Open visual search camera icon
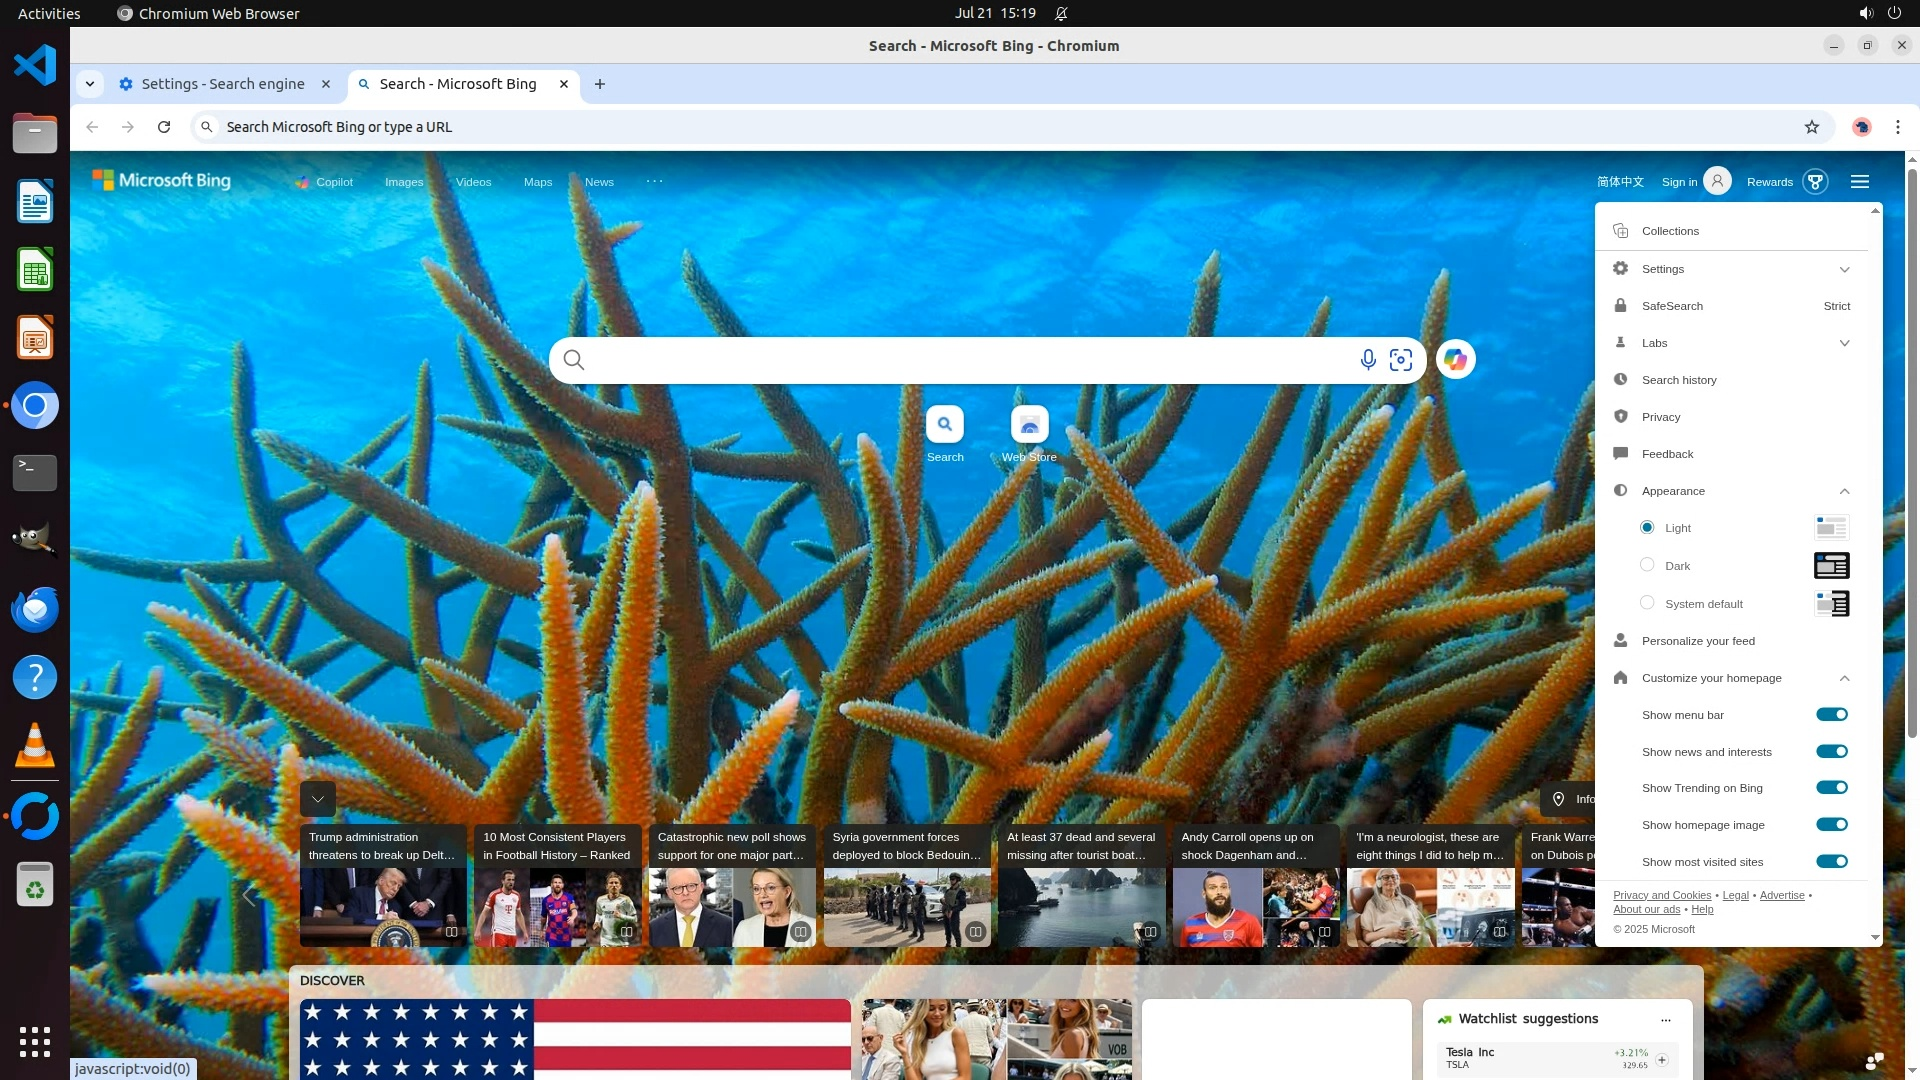 click(x=1401, y=360)
